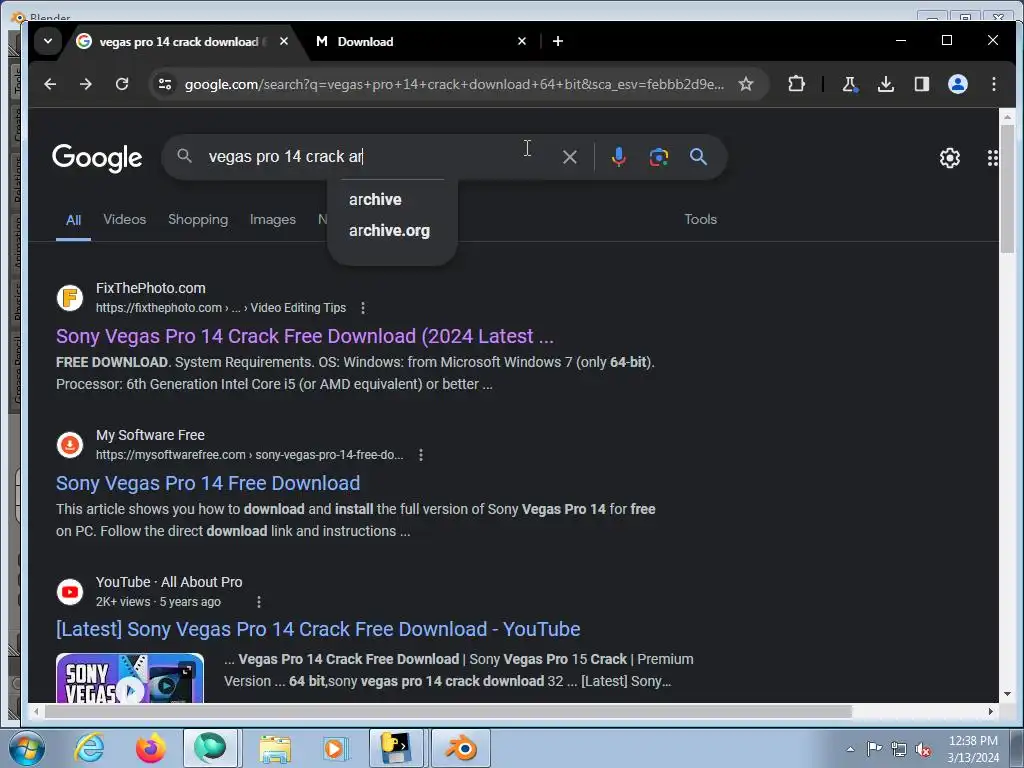View site information icon in address bar

165,84
